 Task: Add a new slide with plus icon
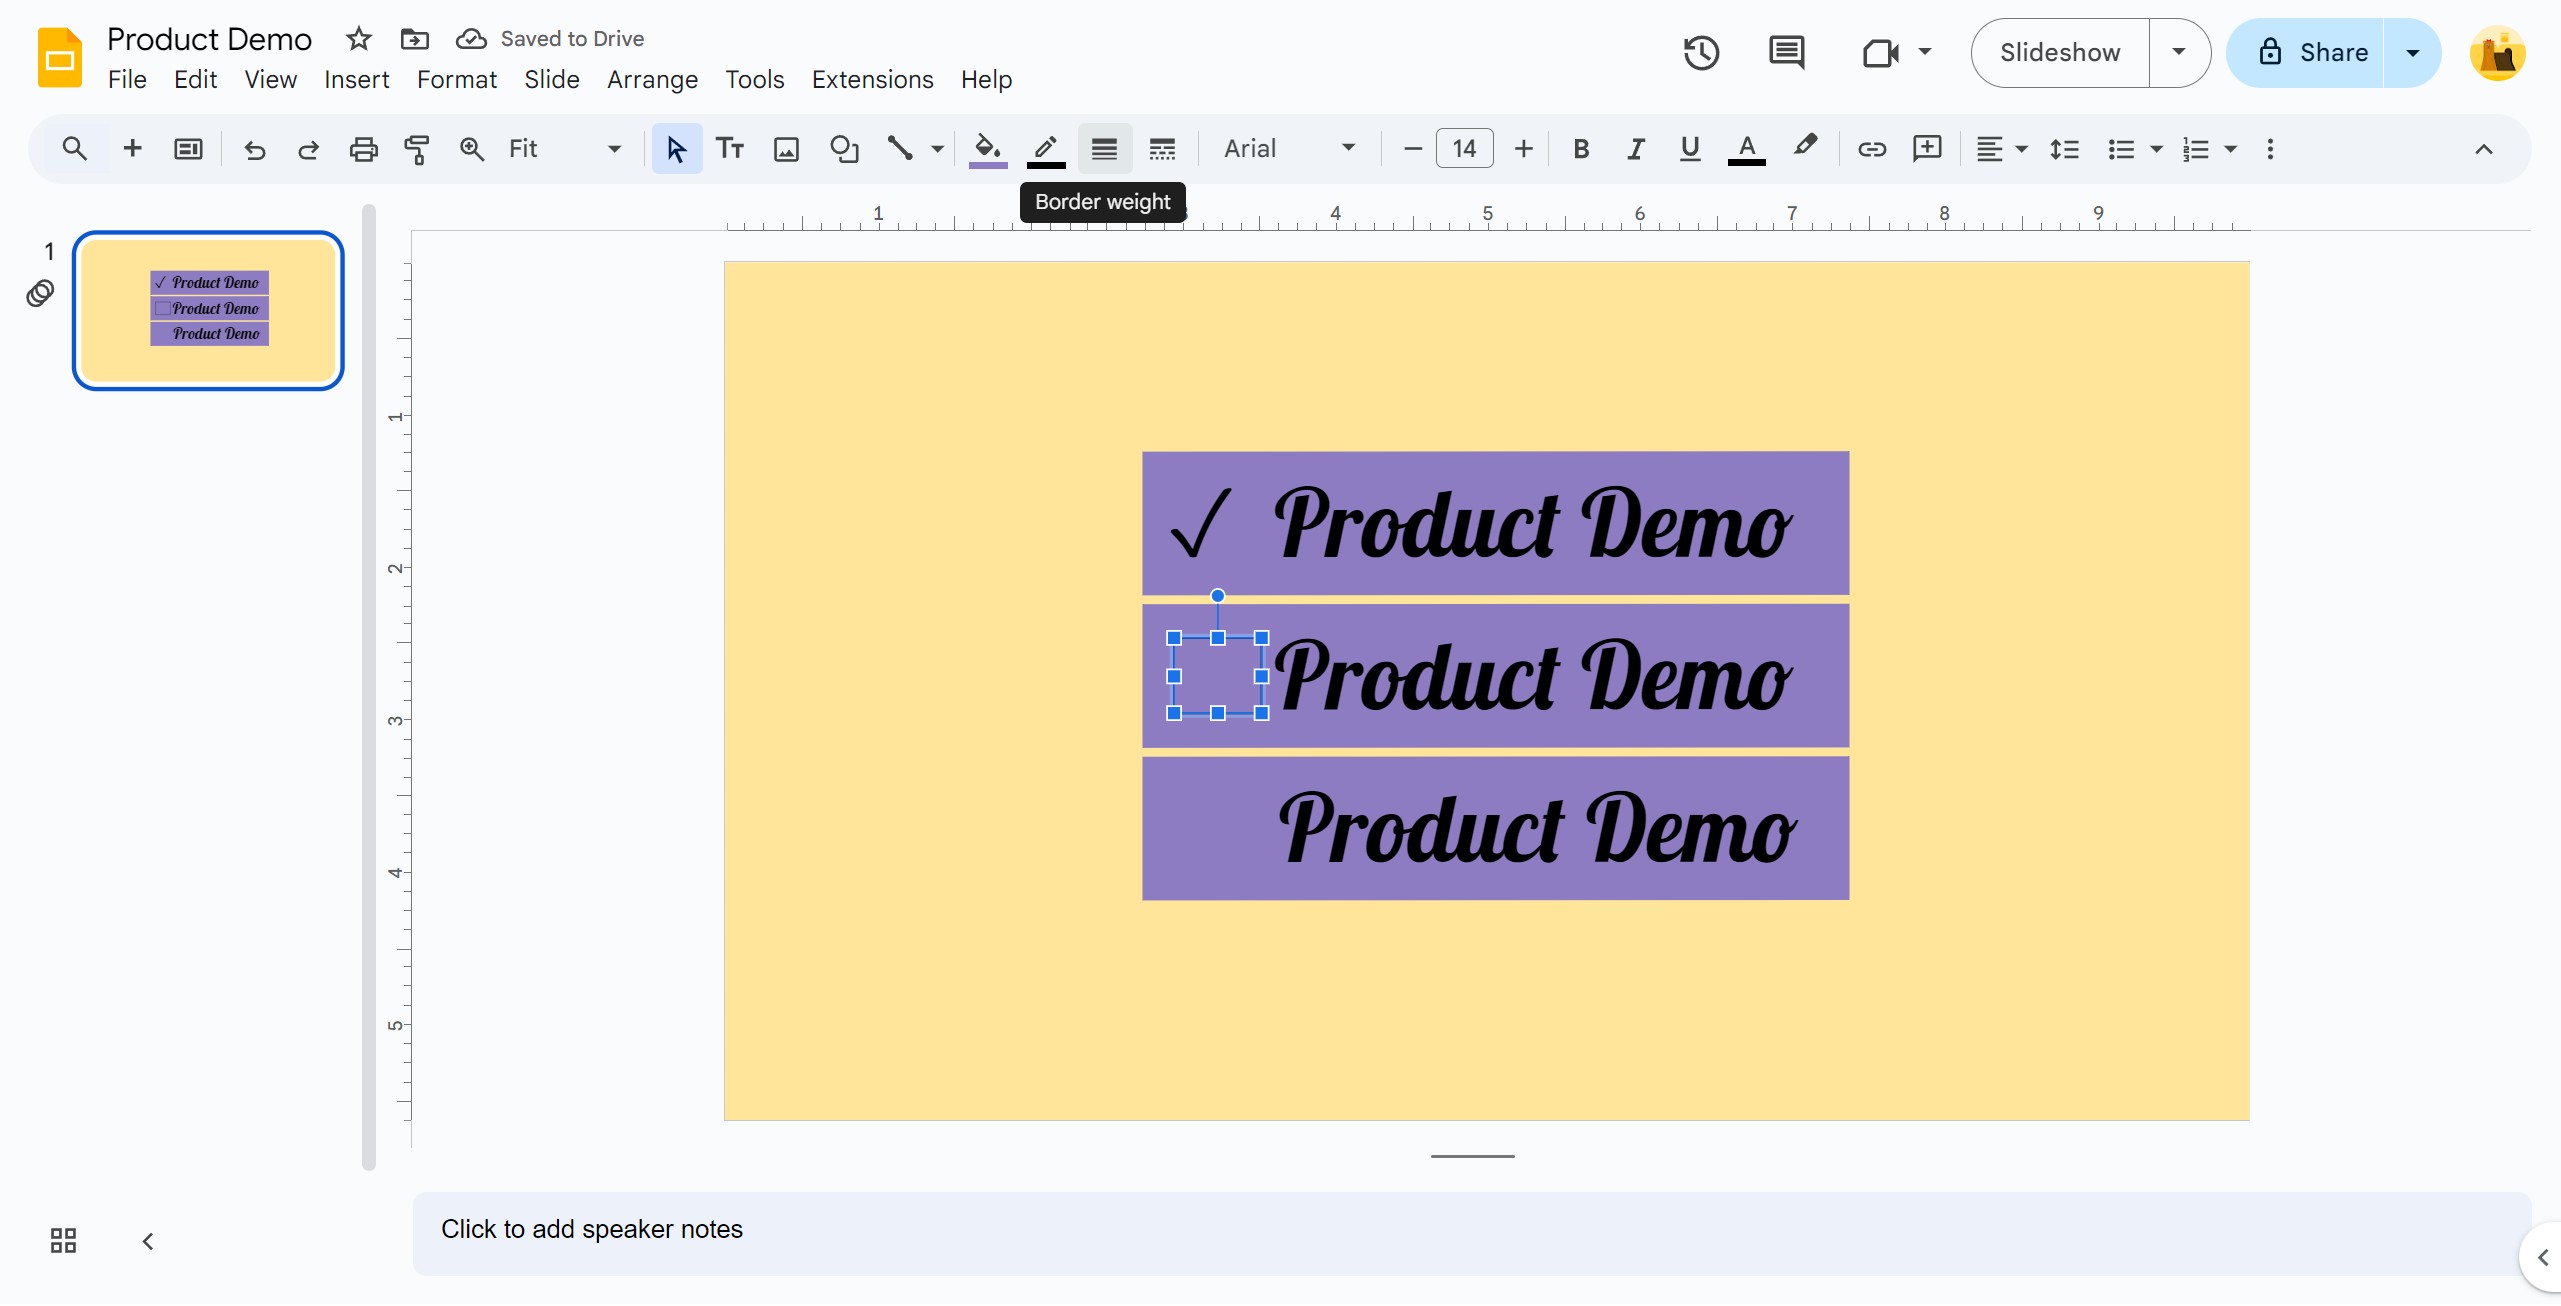point(132,149)
